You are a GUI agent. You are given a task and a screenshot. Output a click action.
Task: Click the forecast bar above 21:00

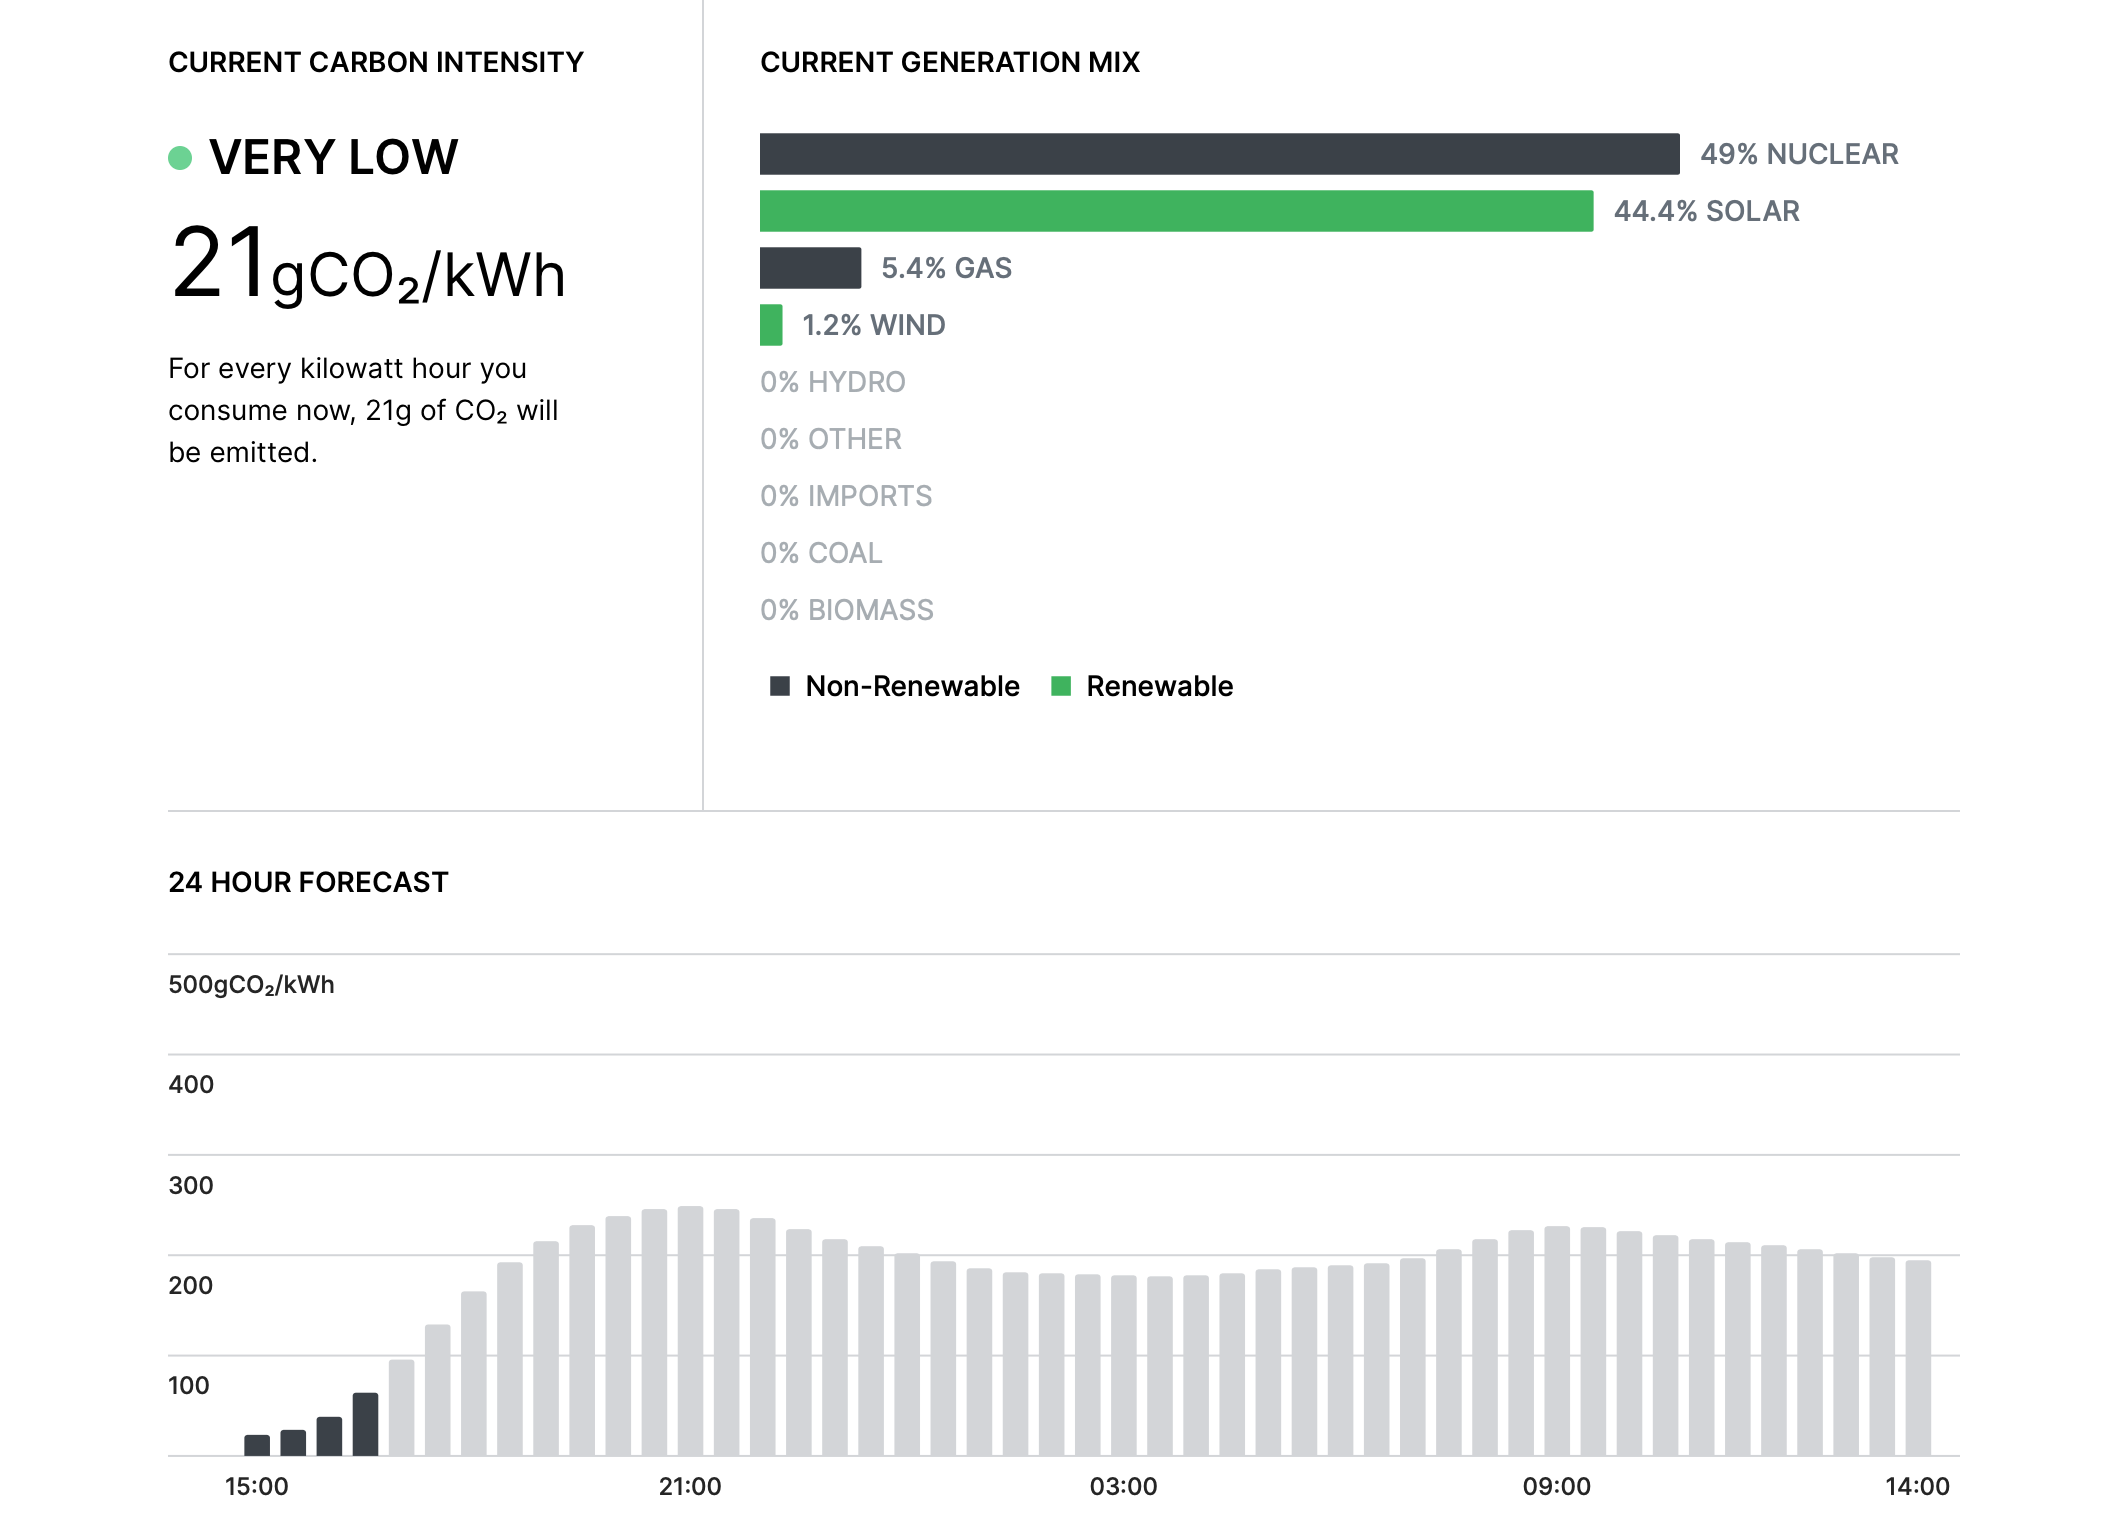tap(690, 1330)
